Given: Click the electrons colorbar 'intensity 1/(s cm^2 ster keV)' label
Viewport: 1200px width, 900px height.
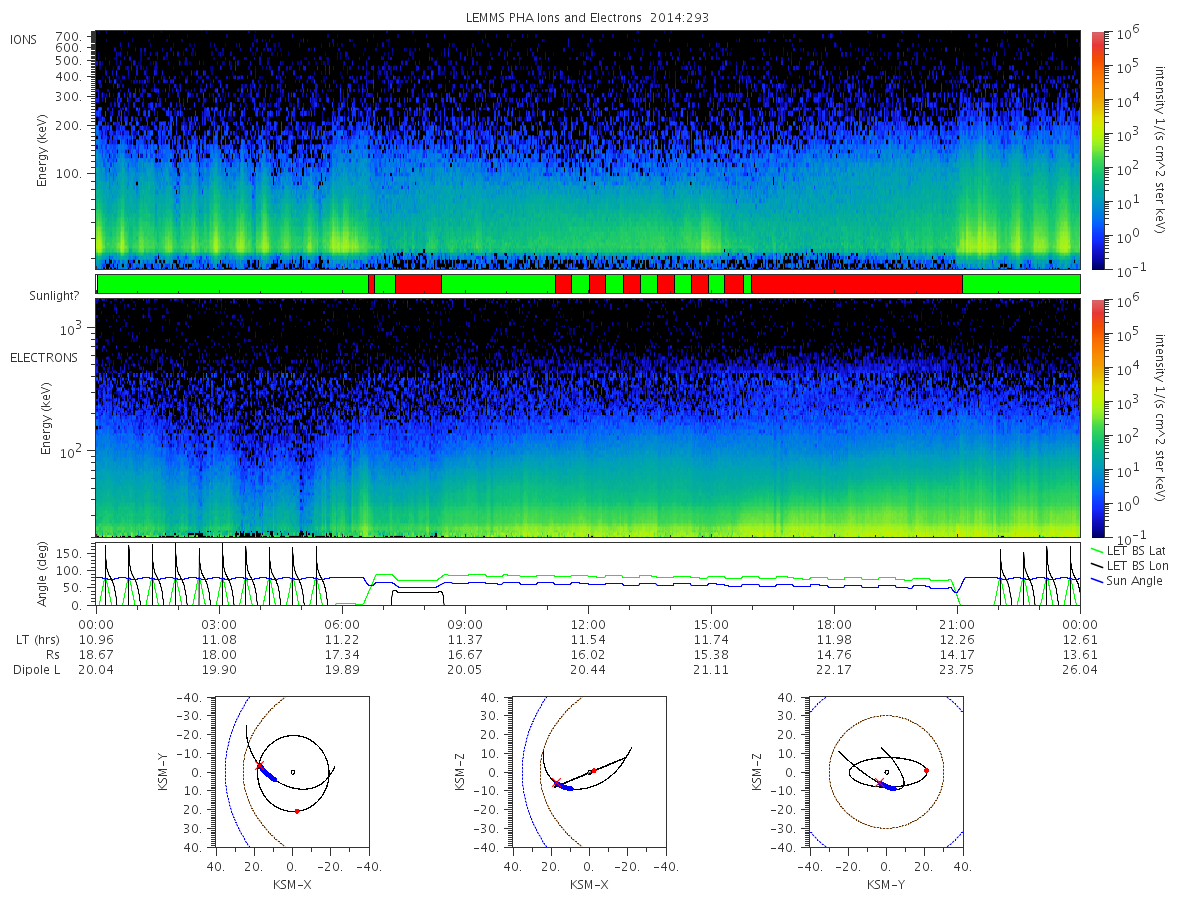Looking at the screenshot, I should click(1161, 418).
